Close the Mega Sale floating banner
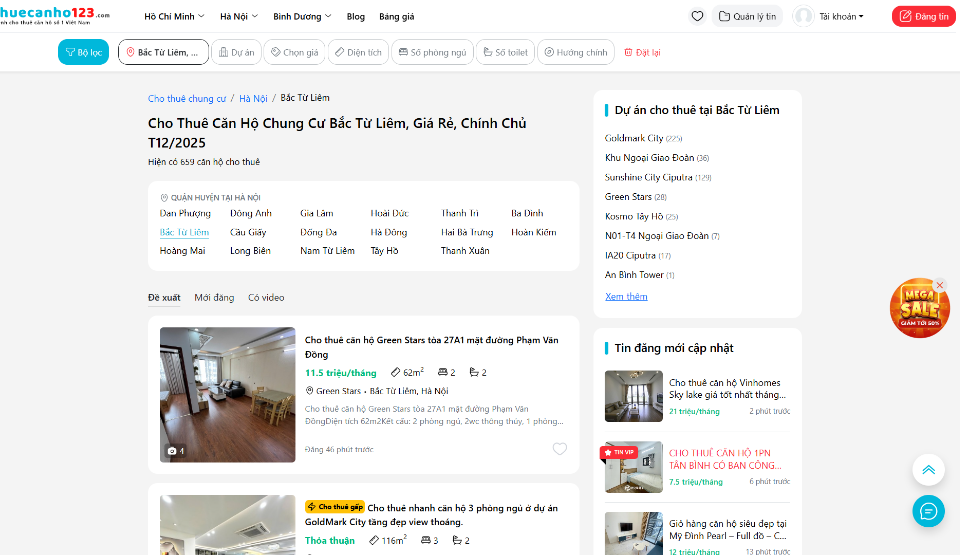This screenshot has width=960, height=555. coord(939,286)
